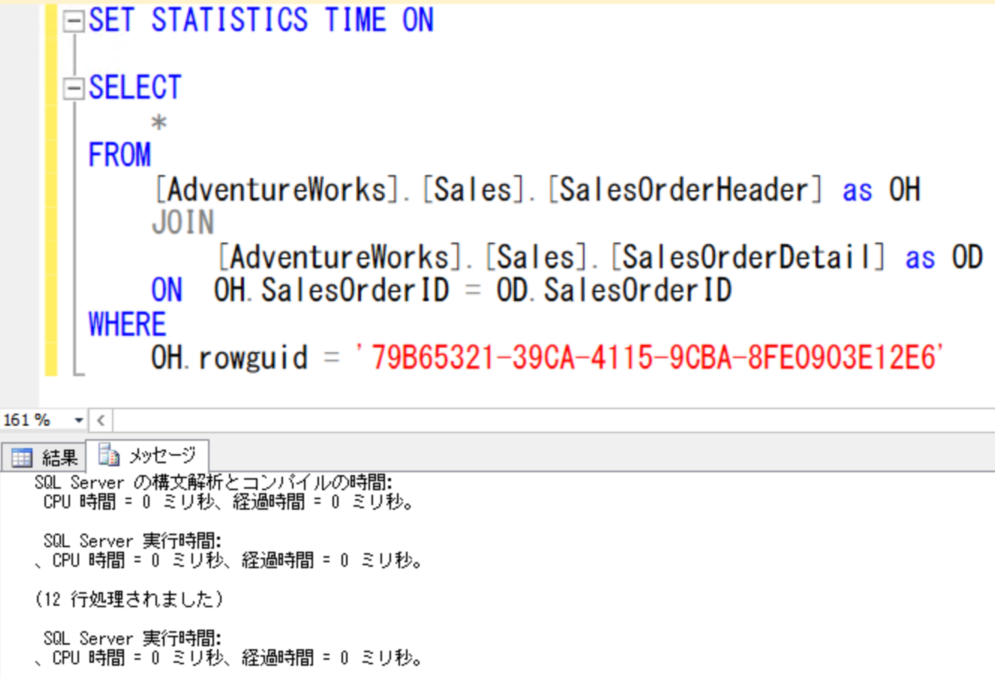Screen dimensions: 995x678
Task: Click the JOIN keyword in the query
Action: pos(180,222)
